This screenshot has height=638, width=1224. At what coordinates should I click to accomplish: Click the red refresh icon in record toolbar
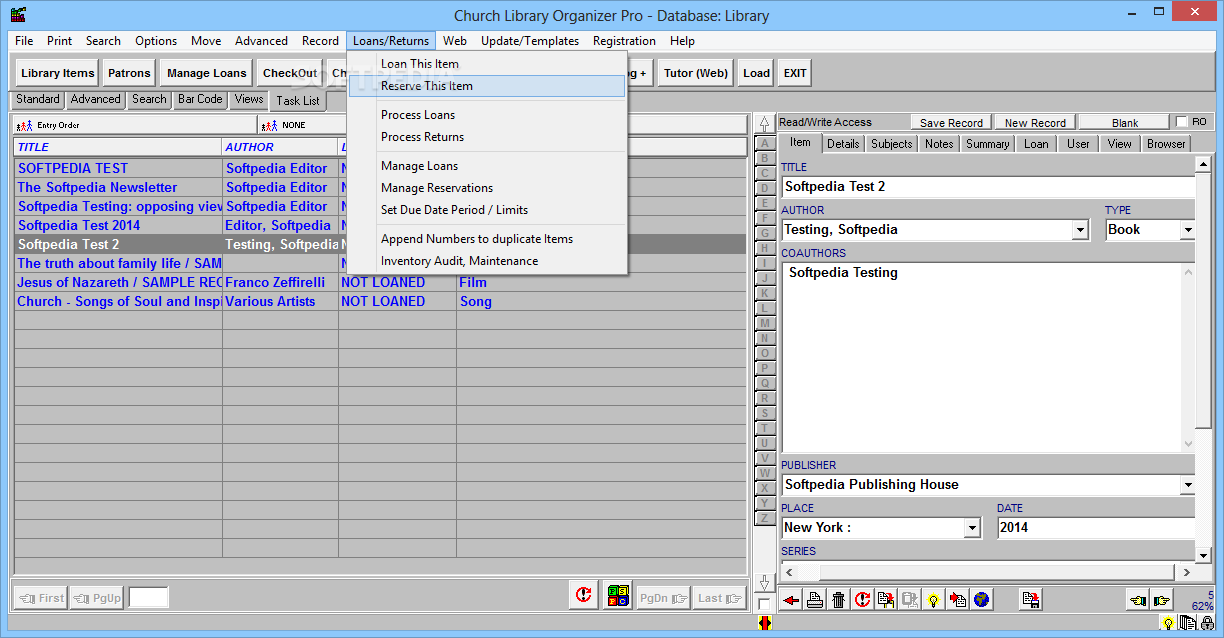[x=862, y=600]
